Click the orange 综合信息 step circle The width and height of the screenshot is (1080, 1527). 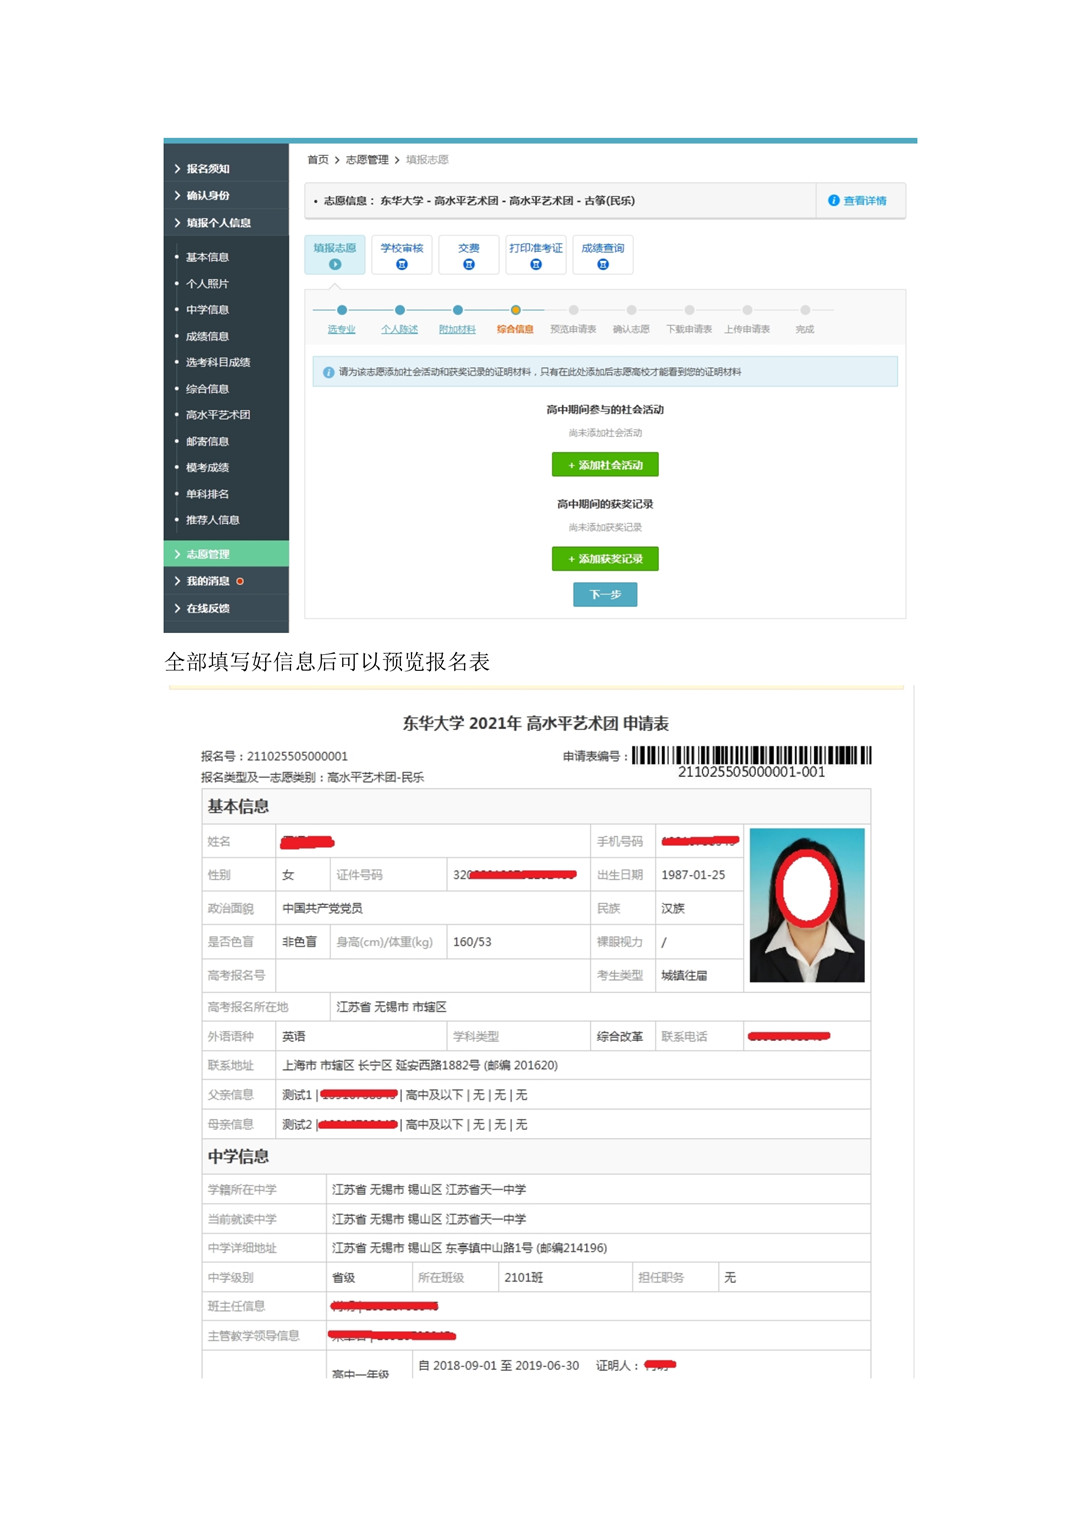(516, 310)
